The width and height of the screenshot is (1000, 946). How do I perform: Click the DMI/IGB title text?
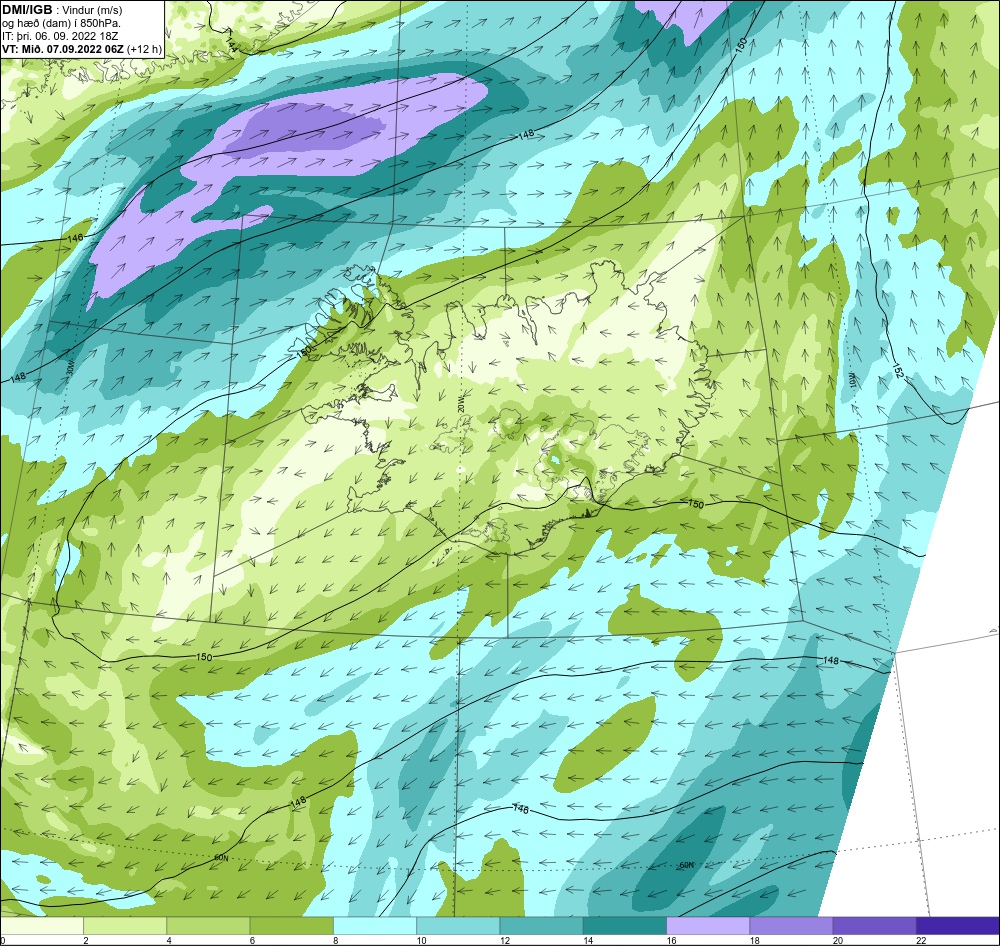(x=27, y=10)
